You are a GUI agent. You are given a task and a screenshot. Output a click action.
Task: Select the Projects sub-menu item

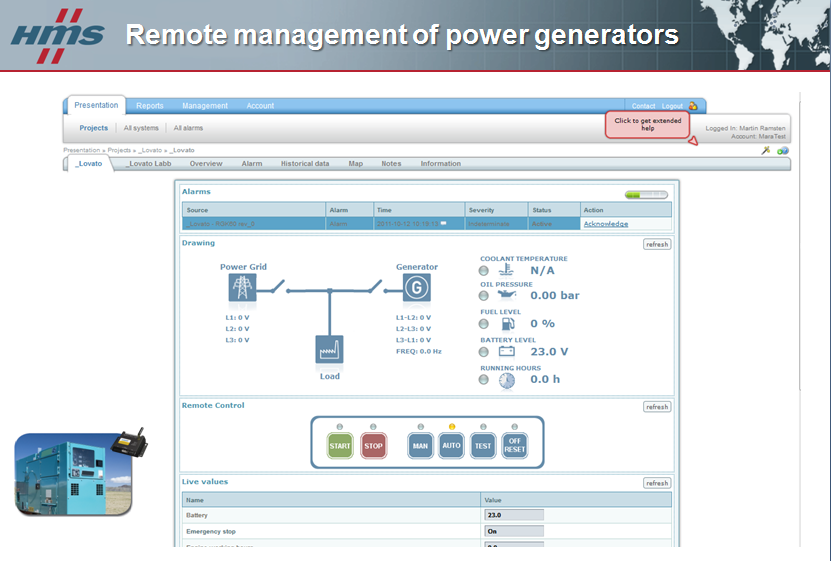click(93, 128)
